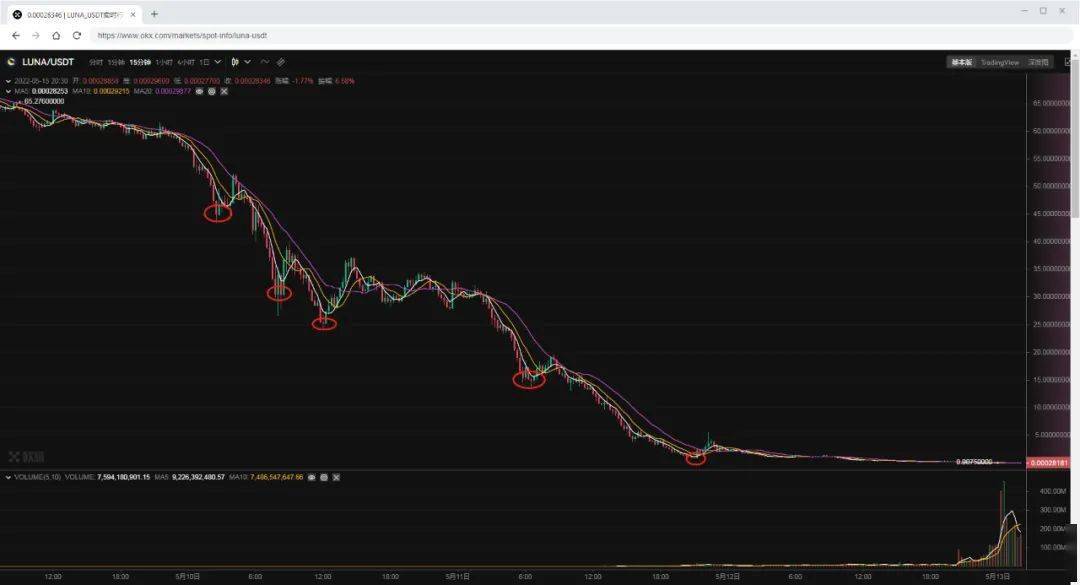Open VOLUME indicator settings
This screenshot has height=585, width=1080.
tap(323, 477)
